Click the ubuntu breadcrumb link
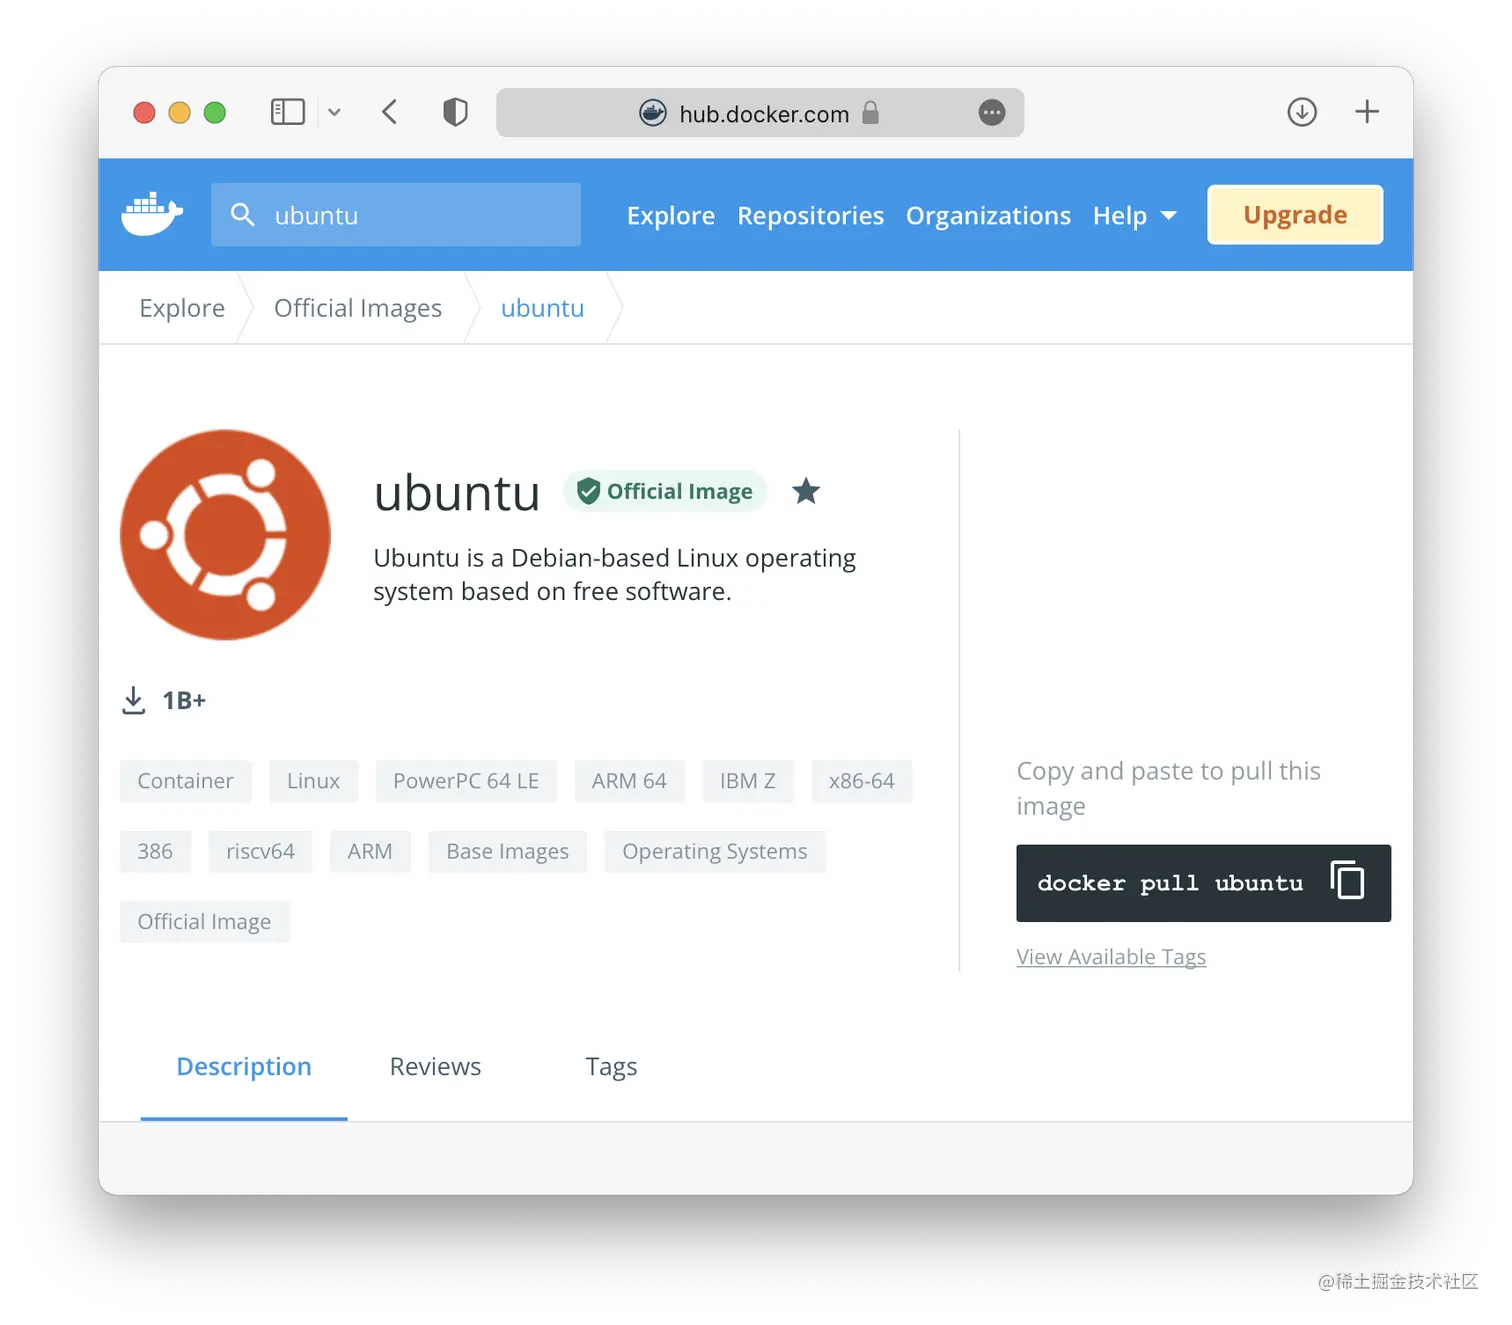Image resolution: width=1512 pixels, height=1325 pixels. (x=542, y=308)
